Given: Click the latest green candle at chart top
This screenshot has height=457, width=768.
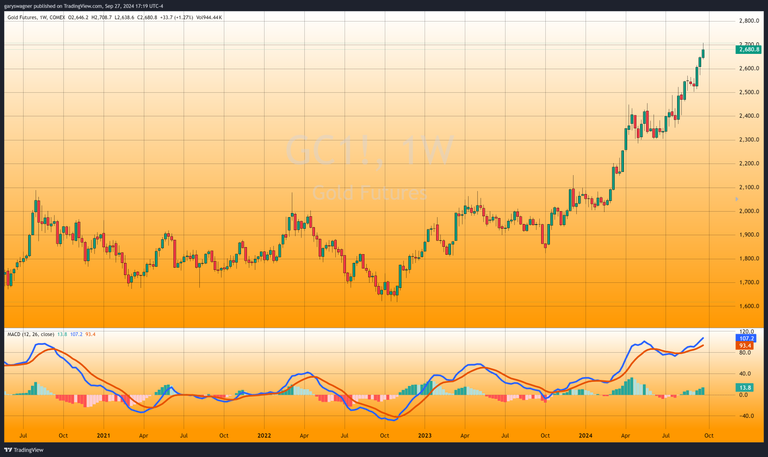Looking at the screenshot, I should pyautogui.click(x=703, y=53).
